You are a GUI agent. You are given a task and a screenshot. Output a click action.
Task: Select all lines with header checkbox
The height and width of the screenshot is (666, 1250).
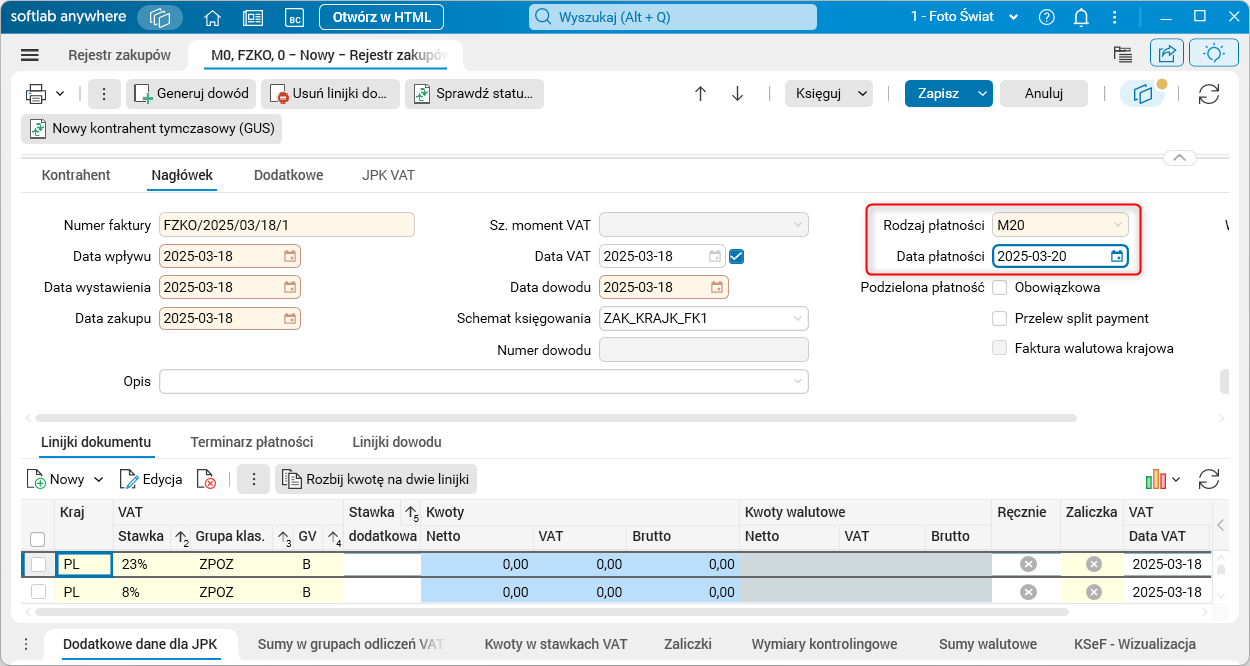(x=38, y=539)
